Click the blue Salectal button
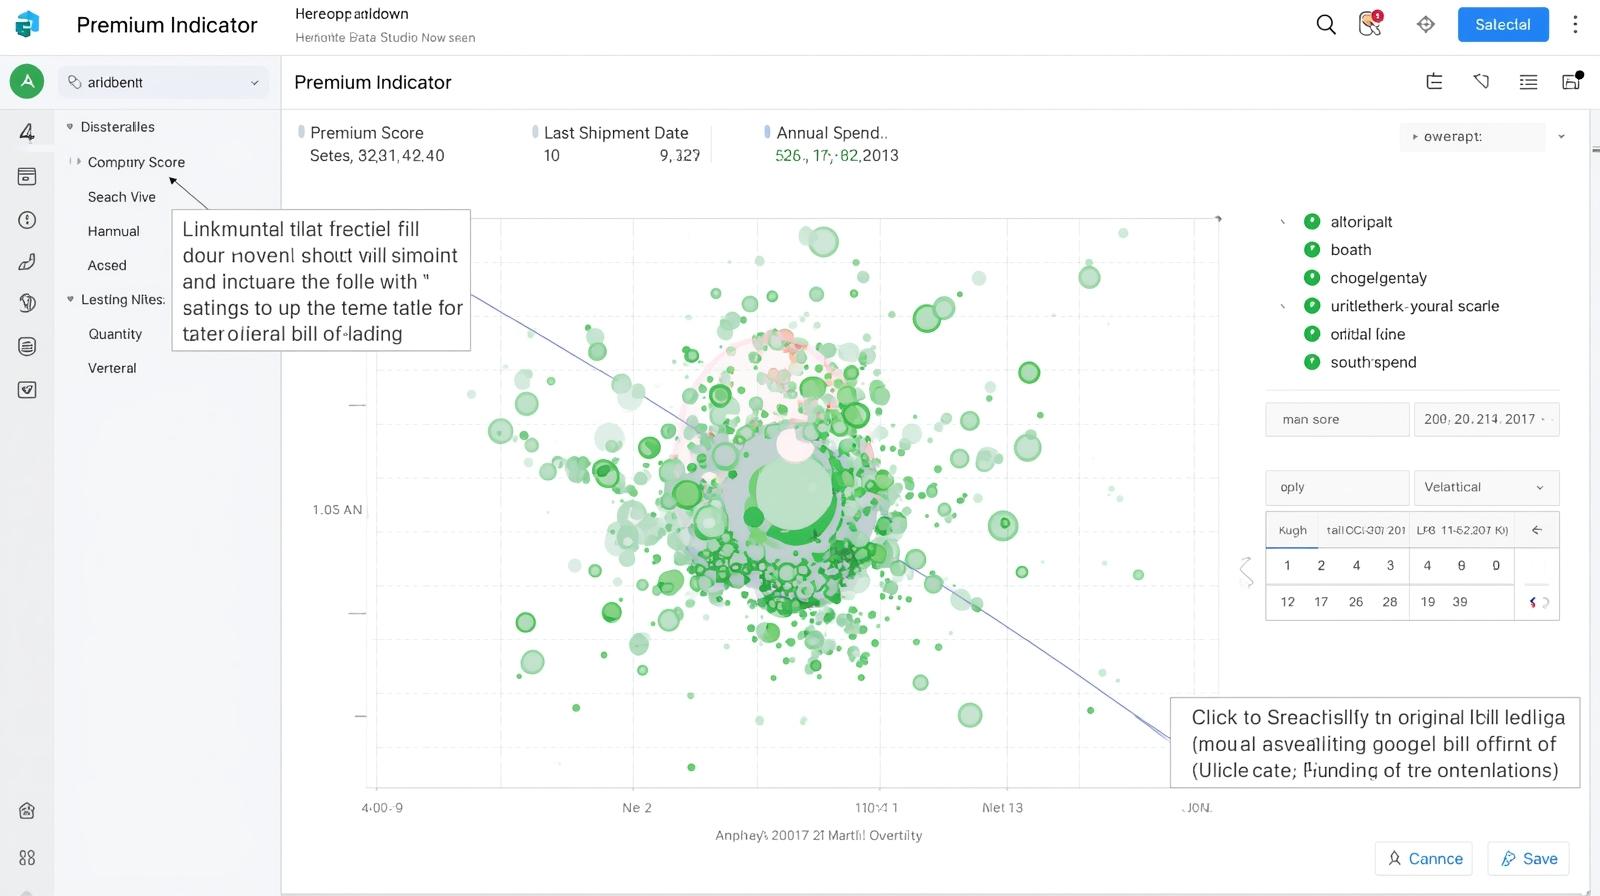This screenshot has height=896, width=1600. point(1502,24)
